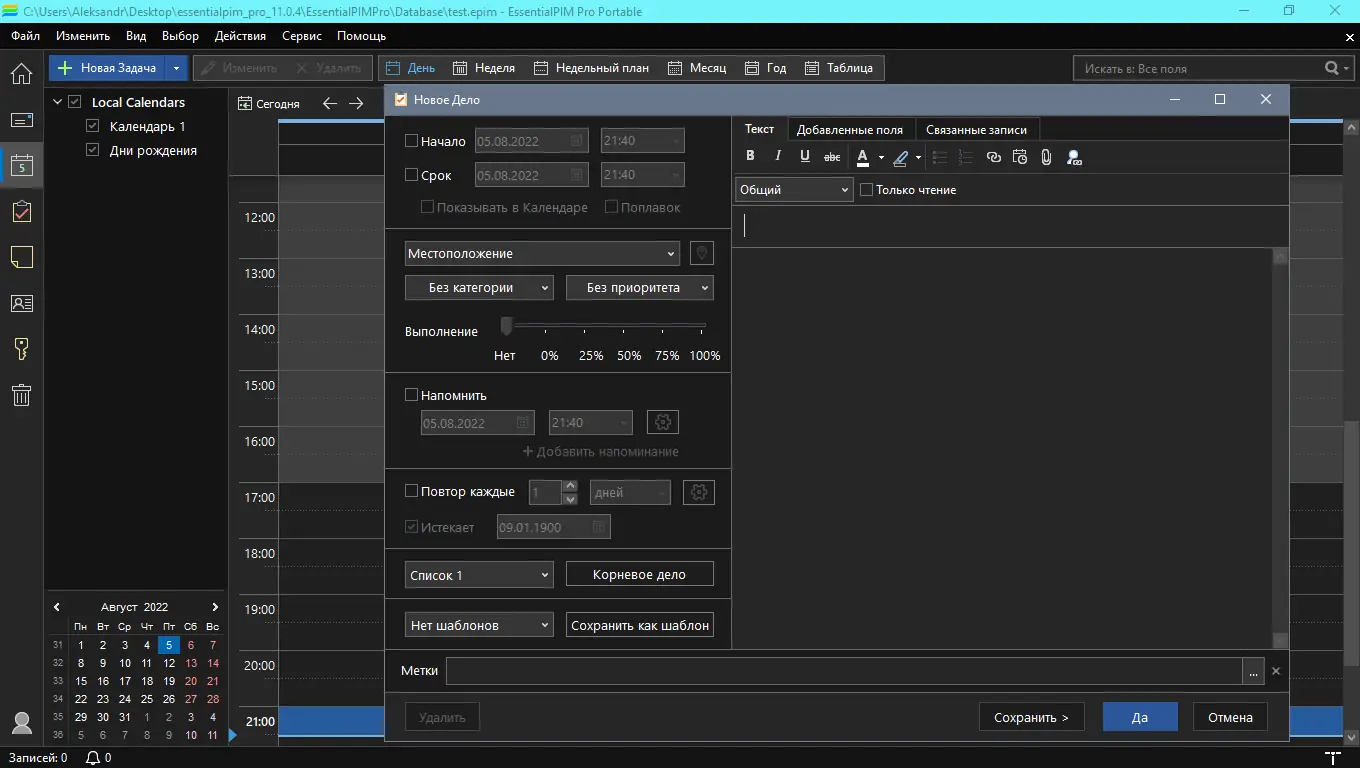
Task: Check the Только чтение option
Action: [867, 190]
